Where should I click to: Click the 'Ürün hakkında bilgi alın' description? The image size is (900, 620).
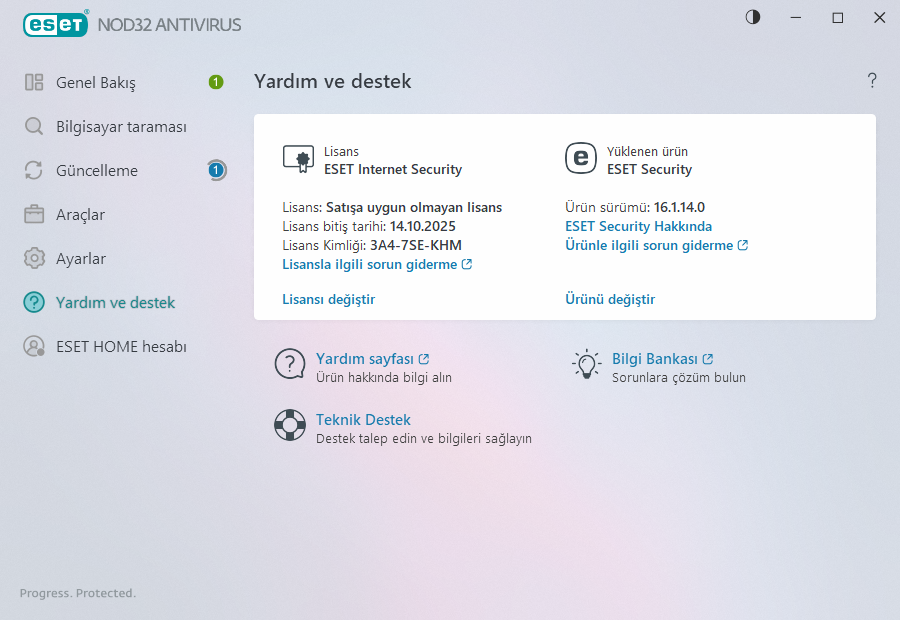point(384,377)
